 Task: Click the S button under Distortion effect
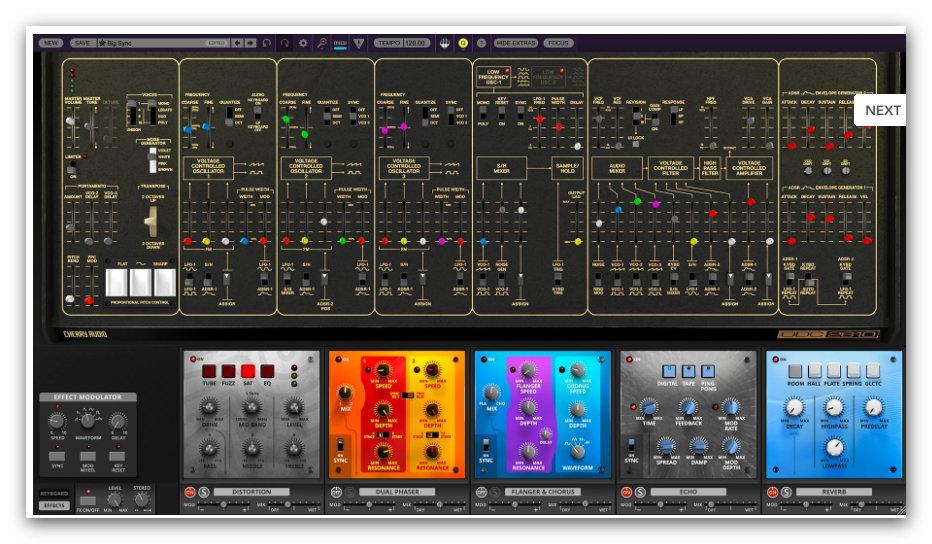pyautogui.click(x=204, y=492)
